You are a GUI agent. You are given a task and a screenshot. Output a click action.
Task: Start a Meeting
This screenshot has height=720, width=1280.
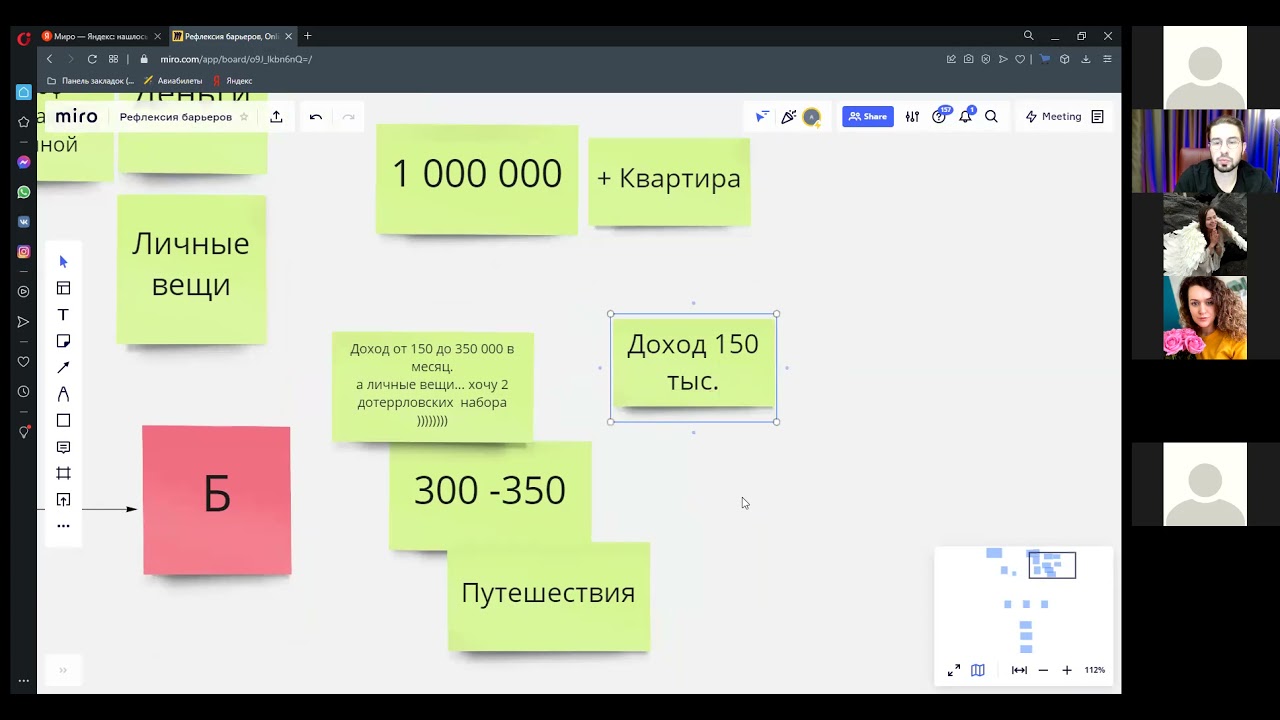(1053, 117)
